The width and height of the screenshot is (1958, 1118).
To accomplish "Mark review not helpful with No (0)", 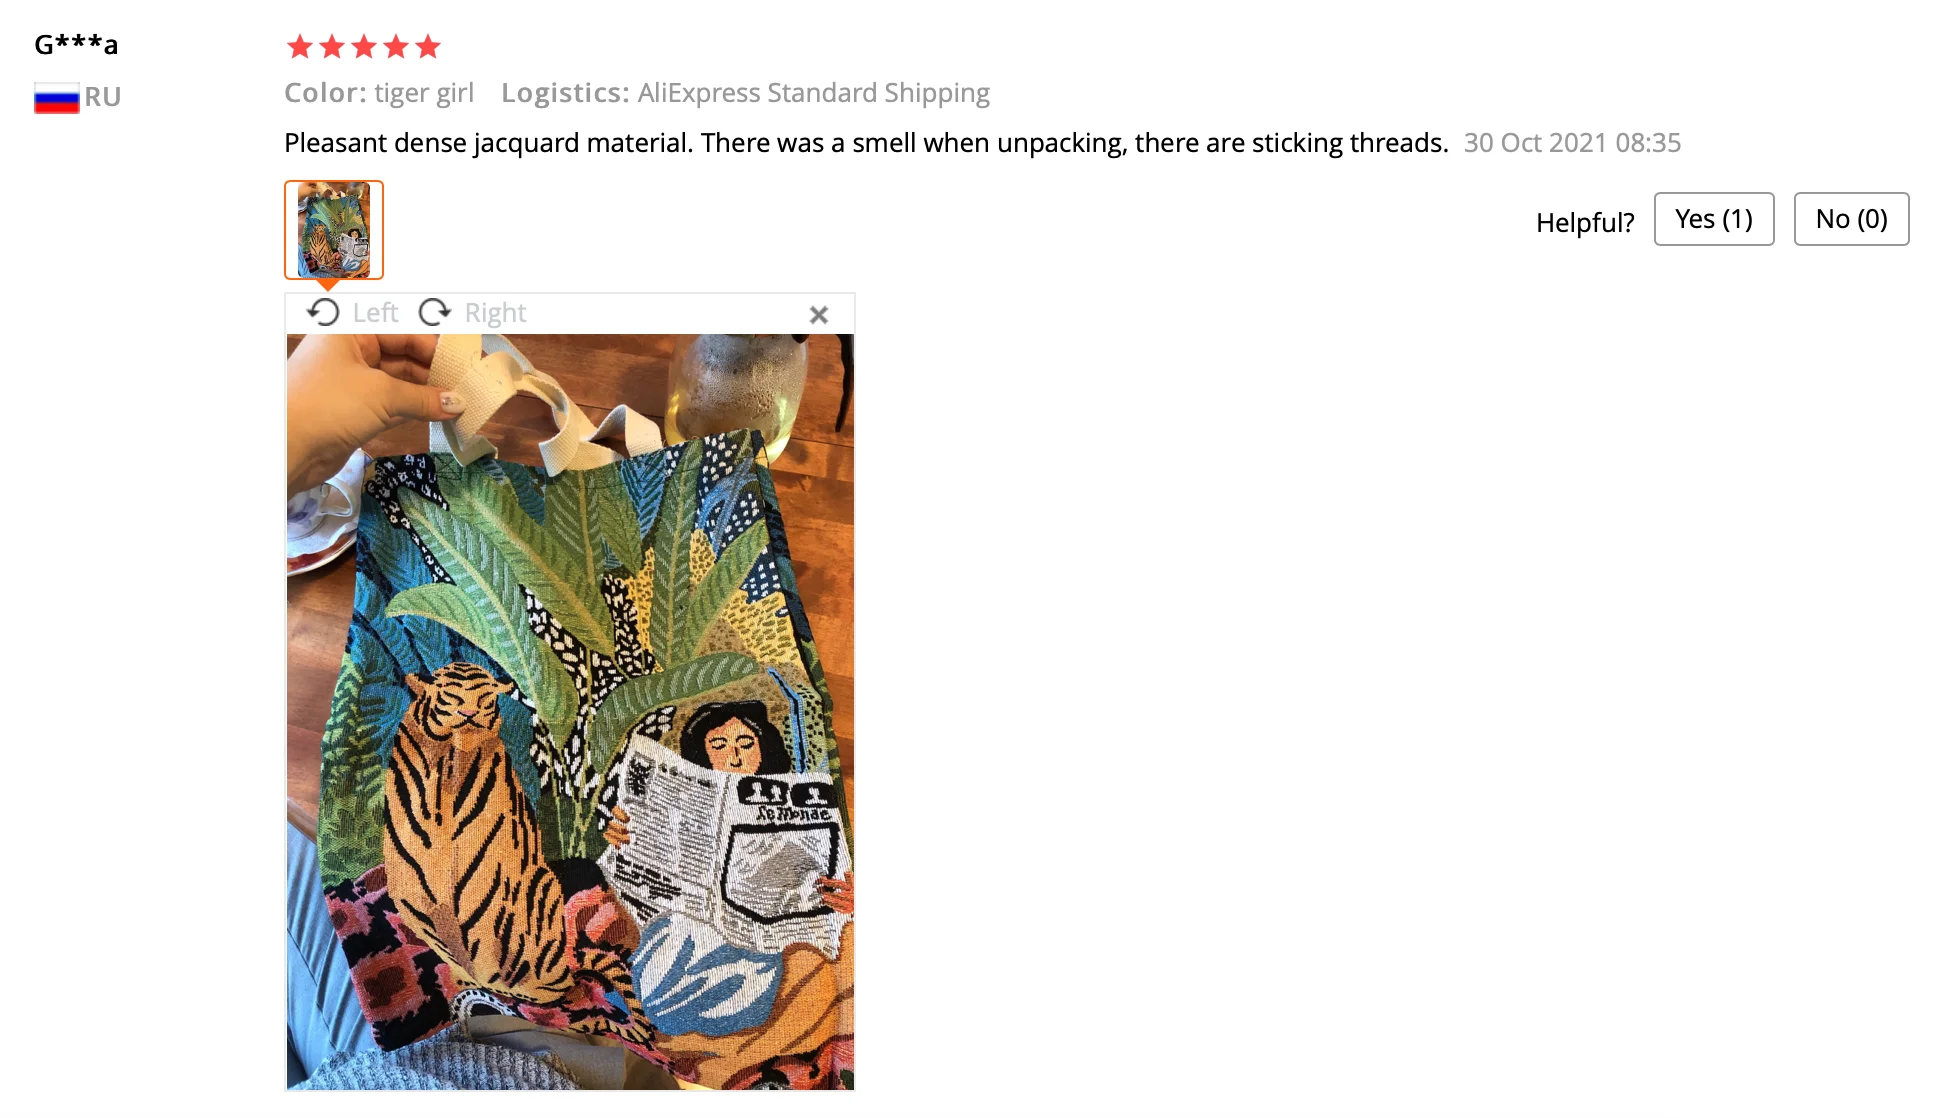I will 1851,219.
